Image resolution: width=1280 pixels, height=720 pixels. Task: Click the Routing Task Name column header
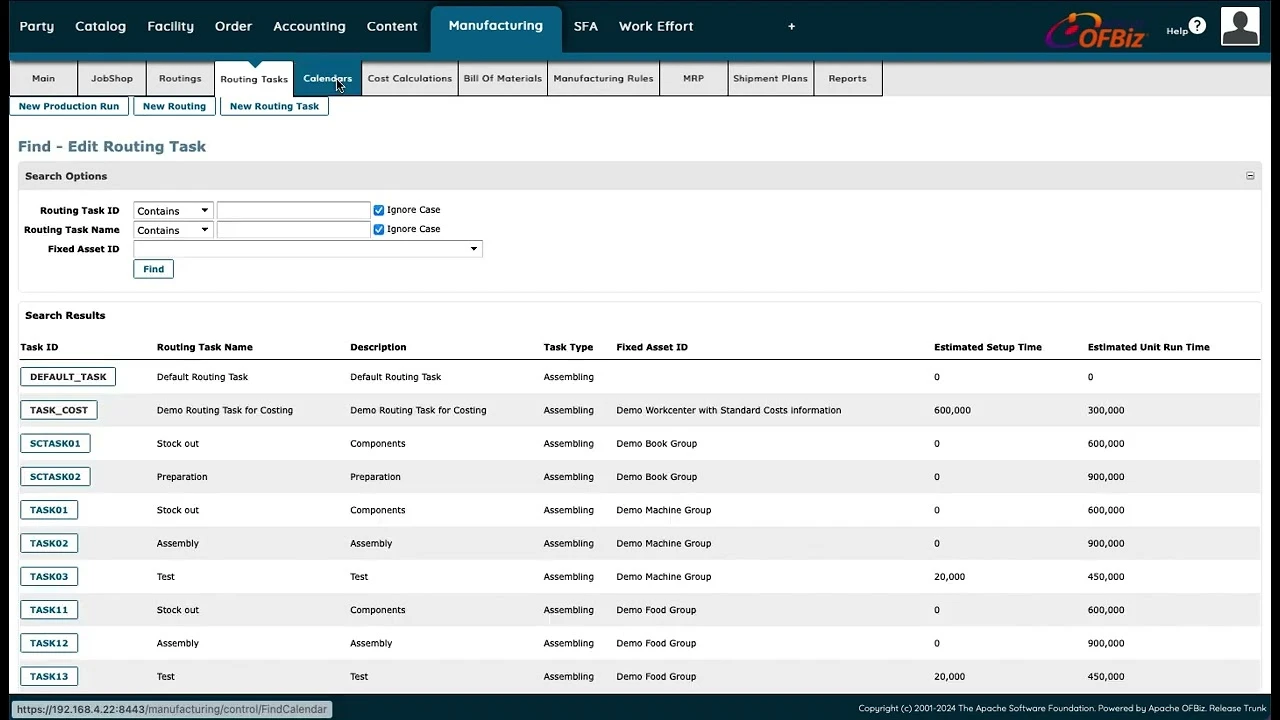(204, 347)
